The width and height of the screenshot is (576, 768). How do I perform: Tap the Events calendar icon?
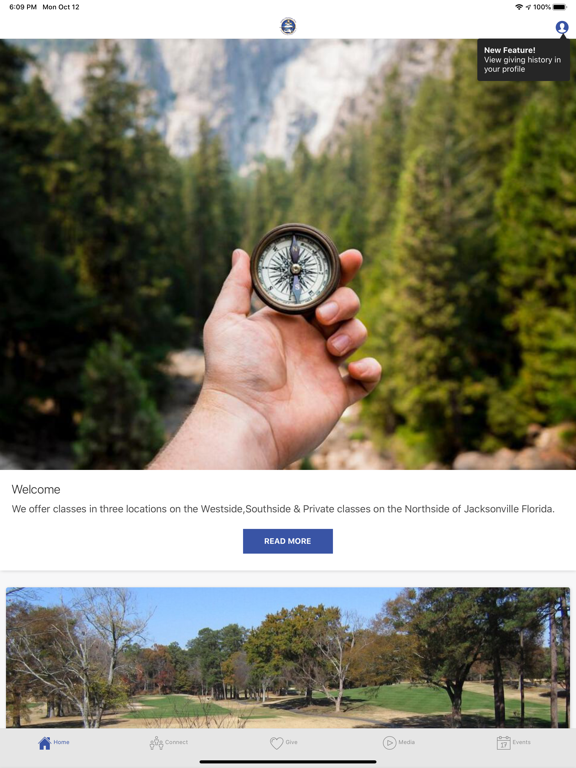click(x=504, y=743)
